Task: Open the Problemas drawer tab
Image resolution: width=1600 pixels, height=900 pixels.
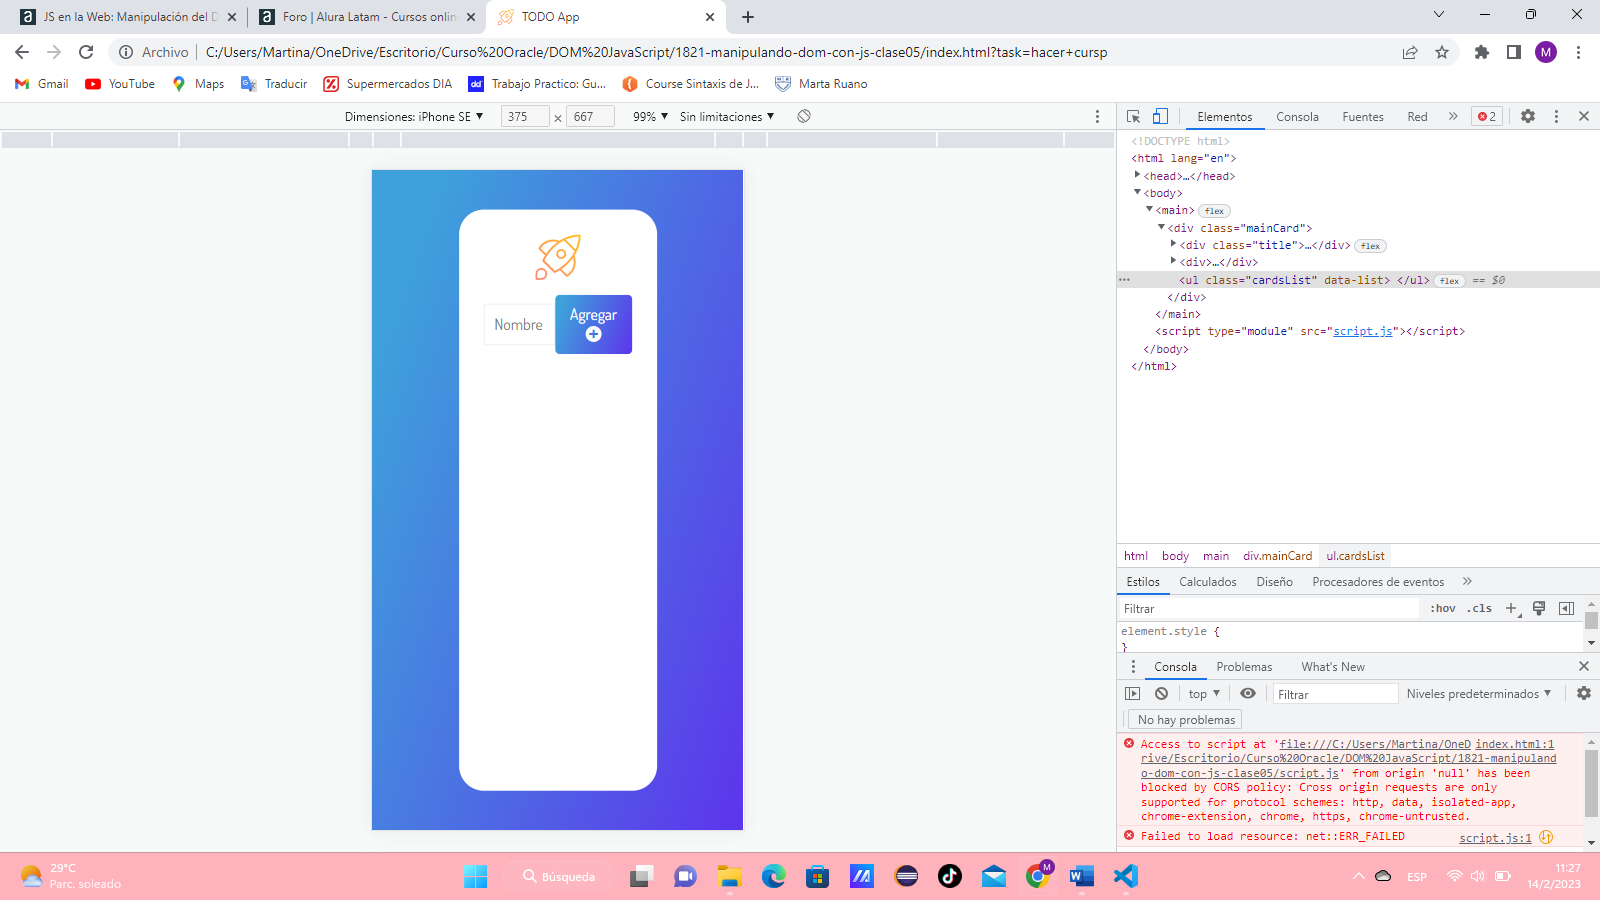Action: [x=1244, y=667]
